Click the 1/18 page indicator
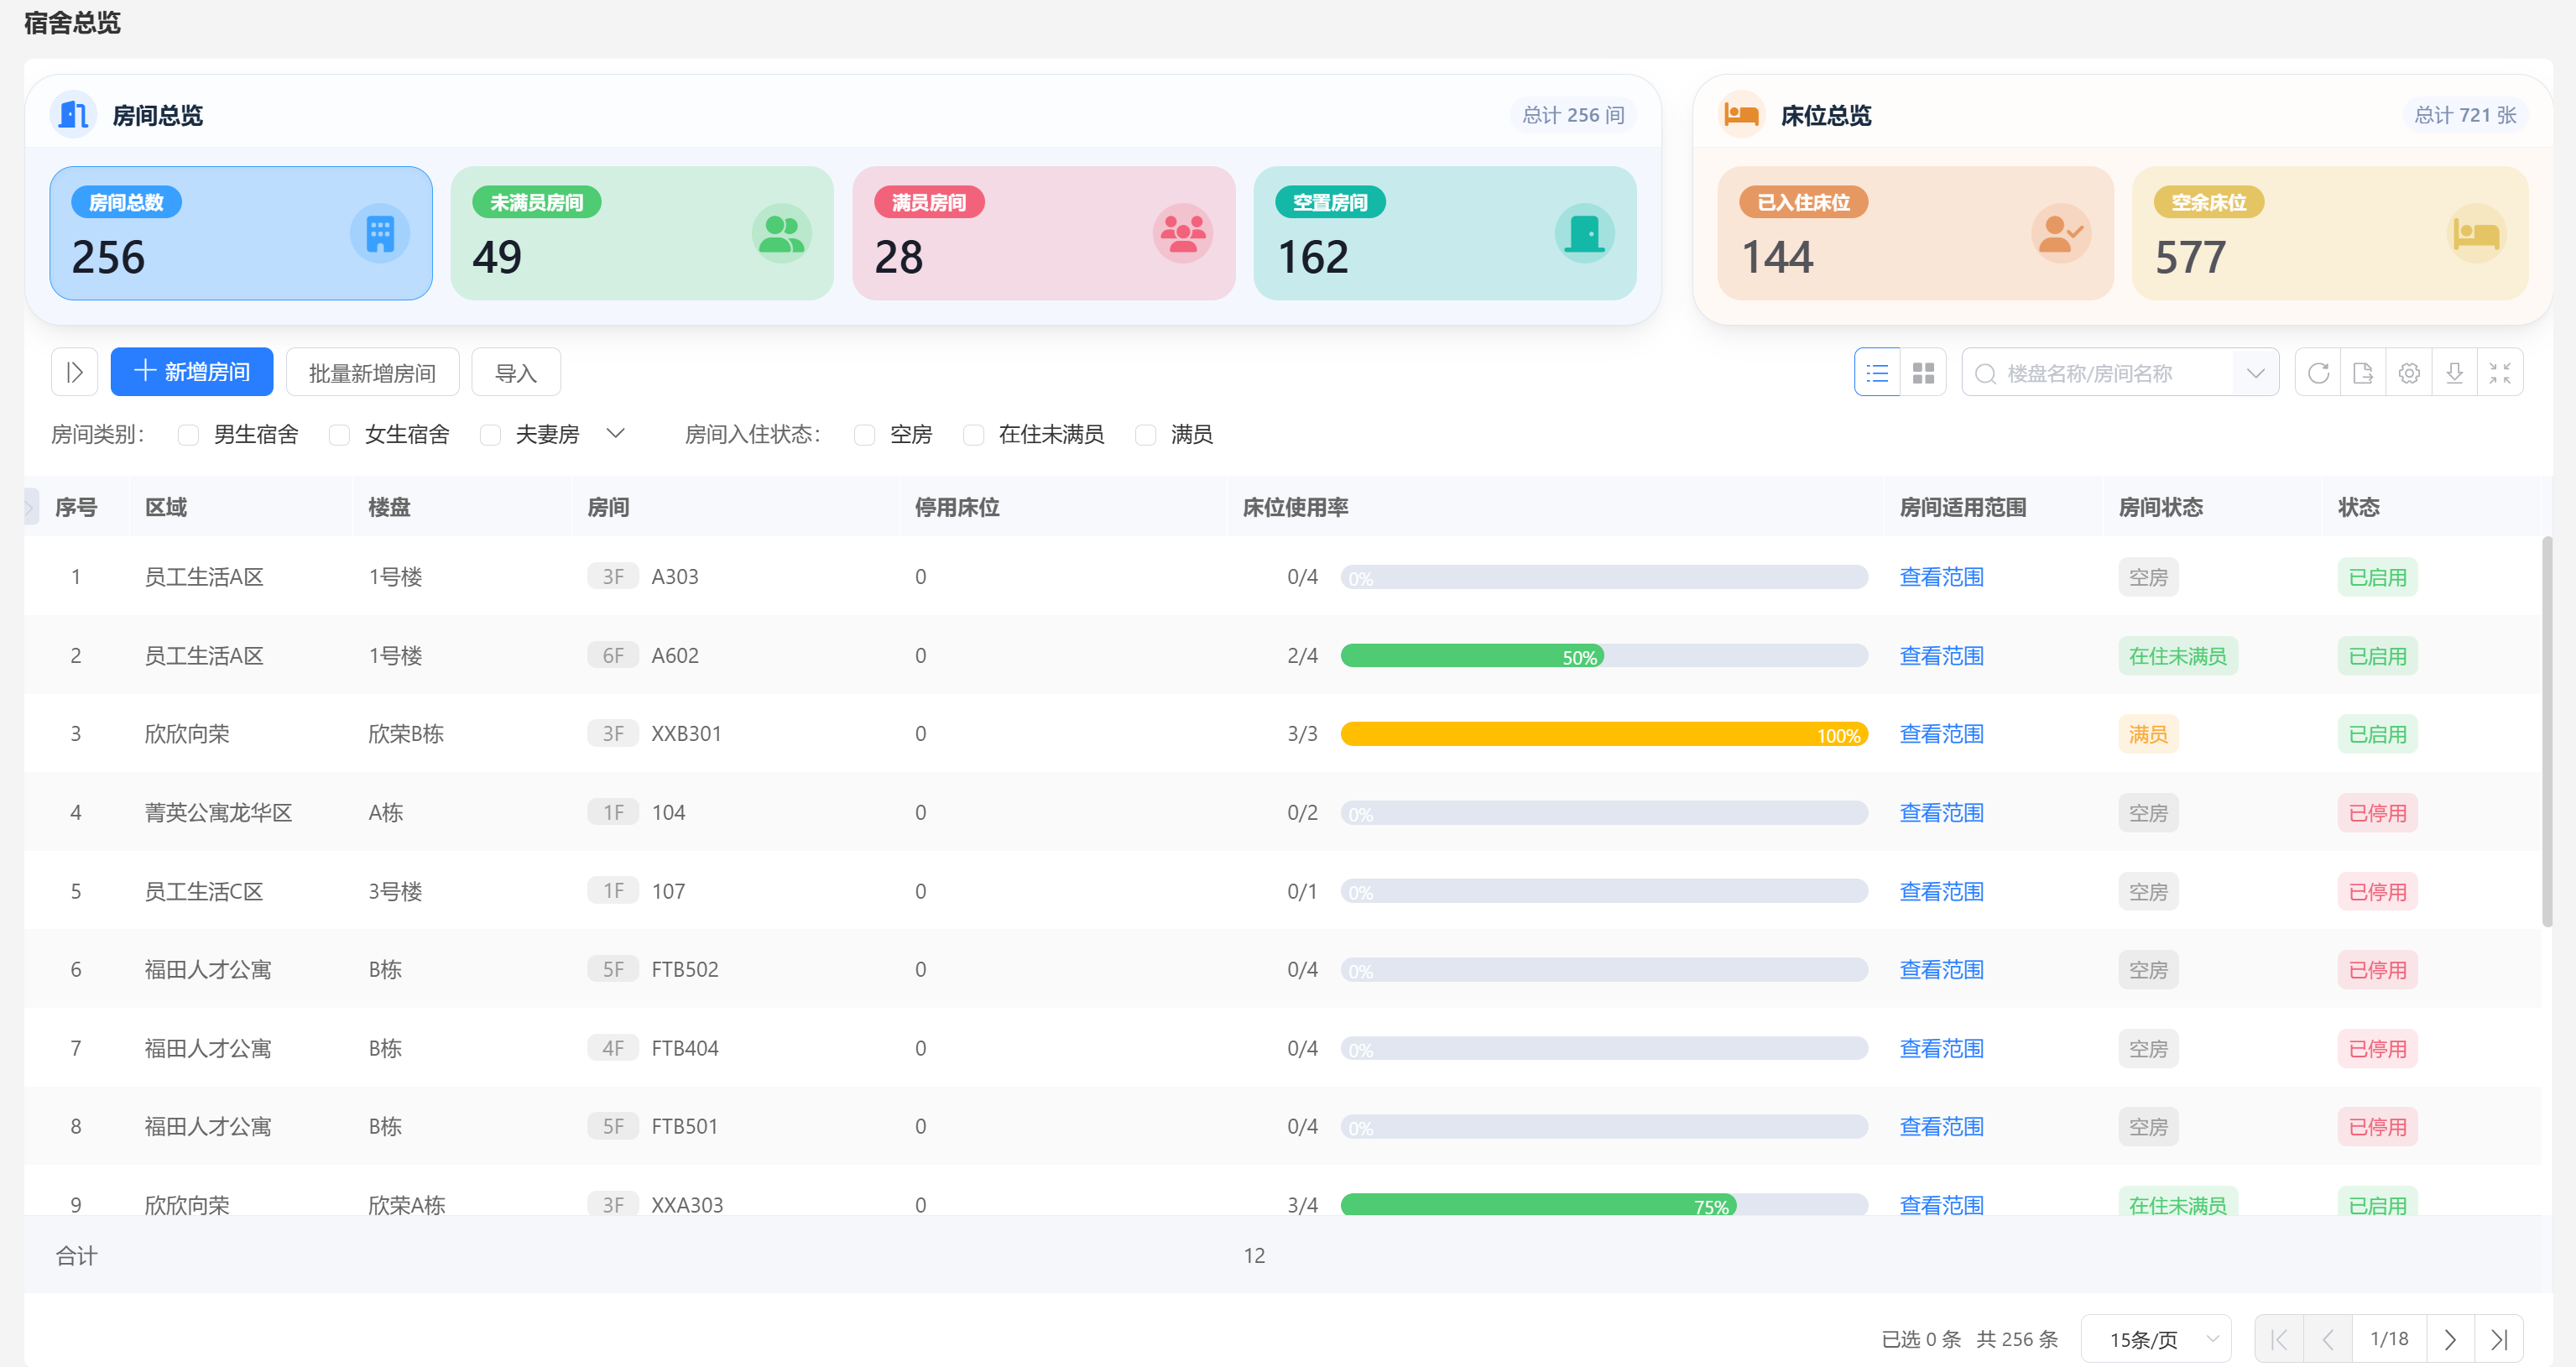This screenshot has width=2576, height=1367. coord(2389,1339)
